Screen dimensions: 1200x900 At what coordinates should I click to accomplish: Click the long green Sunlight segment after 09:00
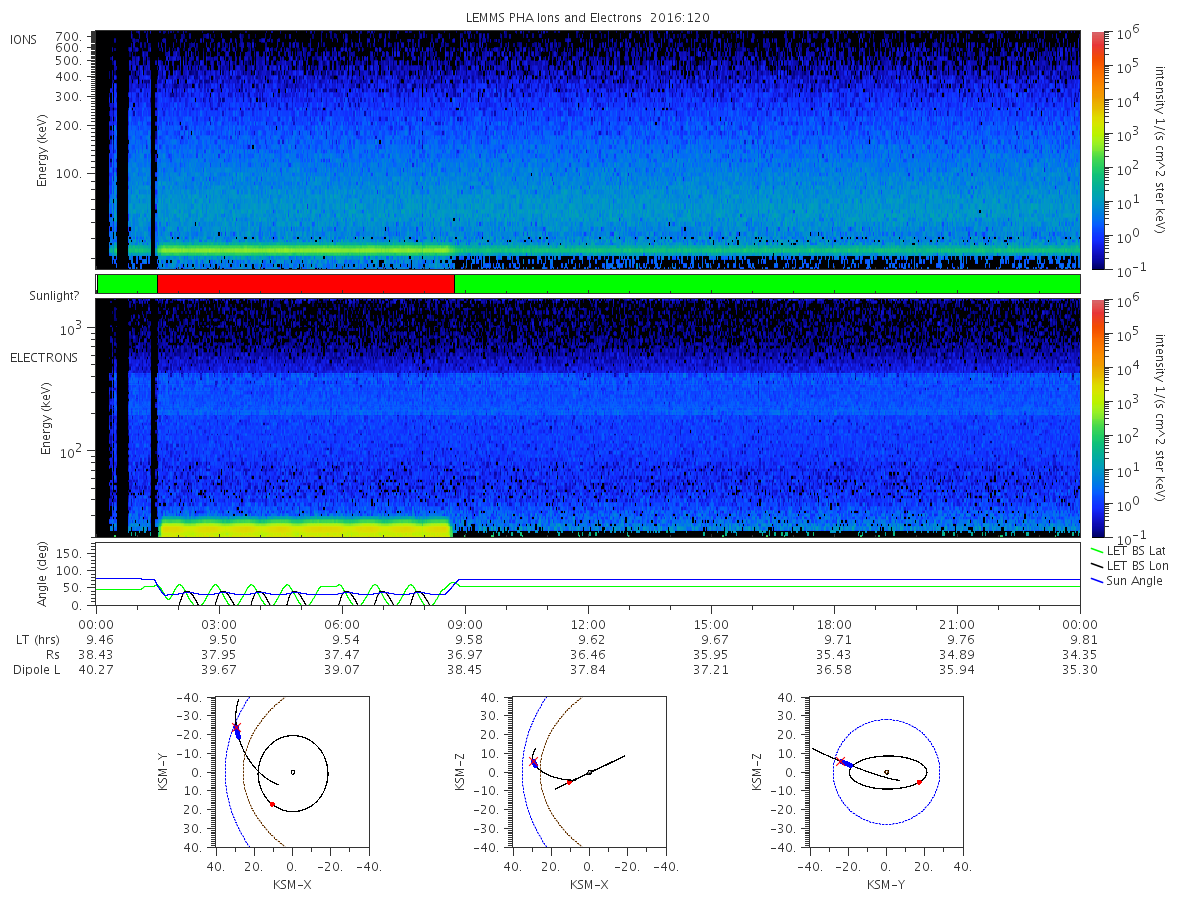pyautogui.click(x=767, y=284)
